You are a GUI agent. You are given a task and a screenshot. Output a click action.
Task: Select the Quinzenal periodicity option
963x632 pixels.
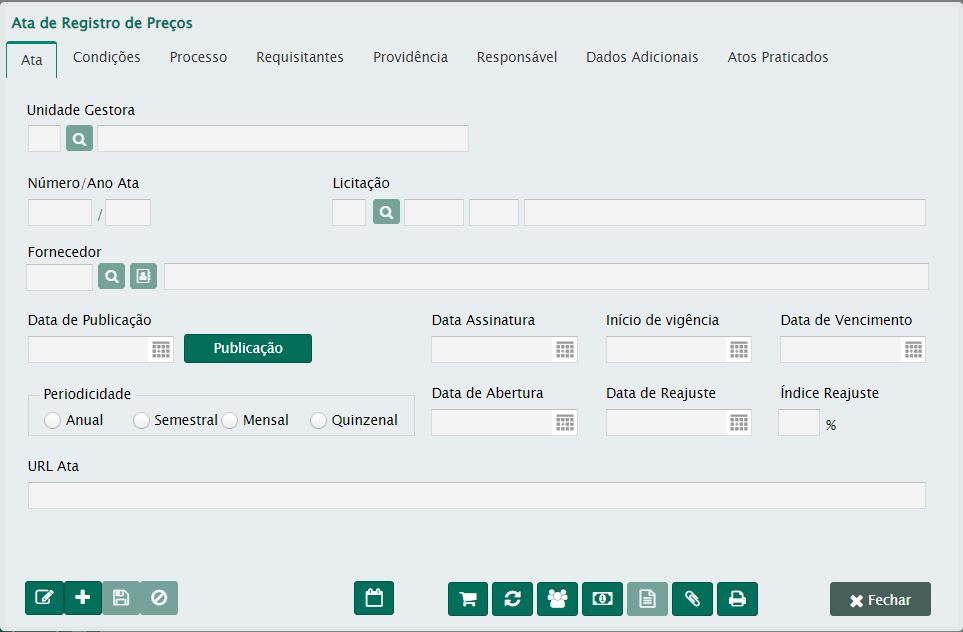pos(318,421)
